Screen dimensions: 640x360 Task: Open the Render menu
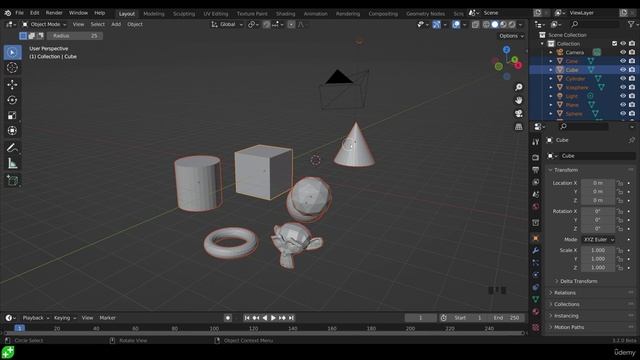click(54, 13)
